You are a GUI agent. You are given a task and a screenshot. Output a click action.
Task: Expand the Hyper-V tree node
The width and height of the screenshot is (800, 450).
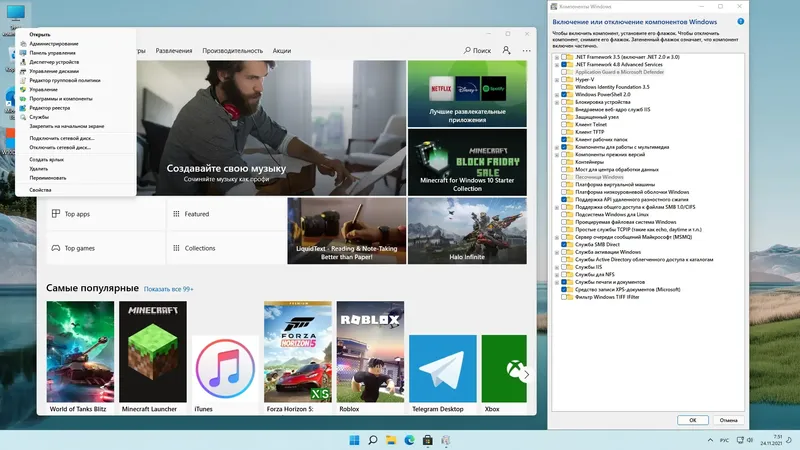point(557,80)
